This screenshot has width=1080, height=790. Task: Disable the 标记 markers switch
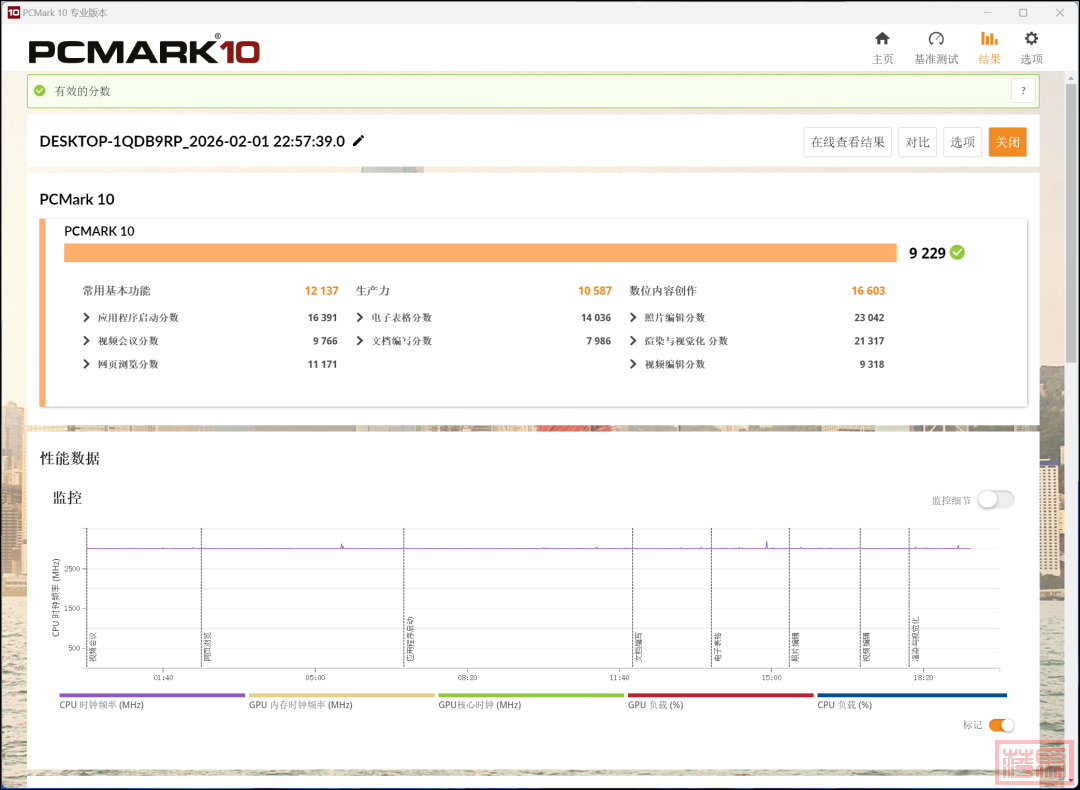[1001, 725]
